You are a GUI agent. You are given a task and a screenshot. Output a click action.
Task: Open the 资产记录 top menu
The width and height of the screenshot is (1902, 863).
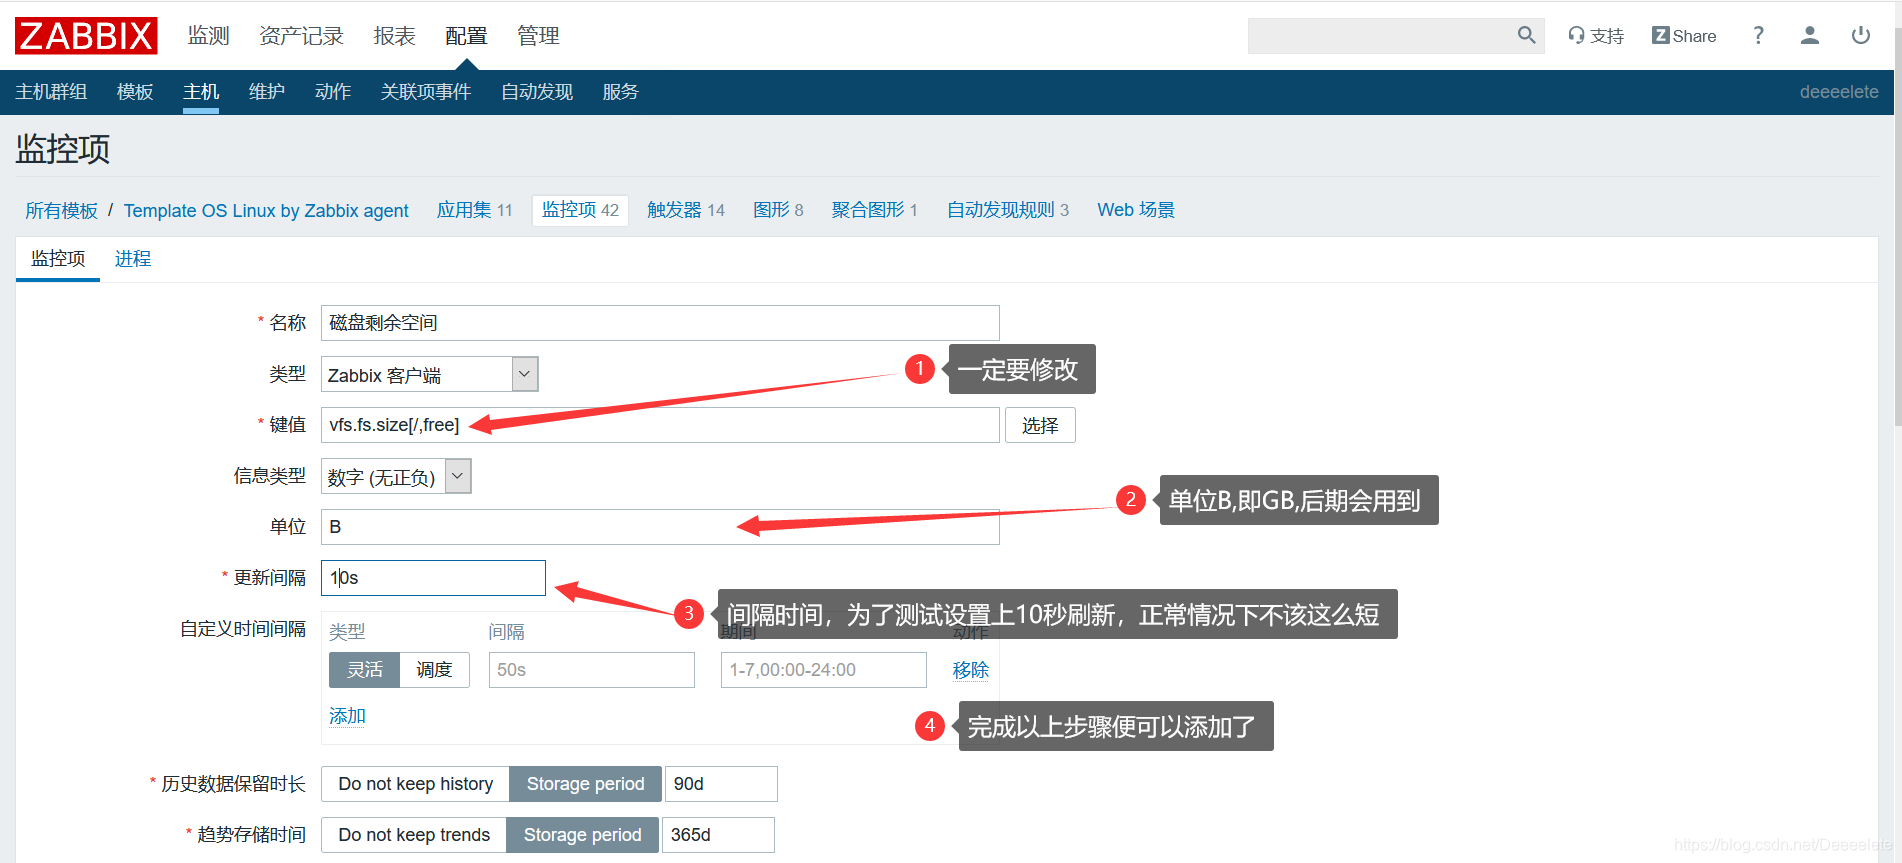click(x=301, y=36)
